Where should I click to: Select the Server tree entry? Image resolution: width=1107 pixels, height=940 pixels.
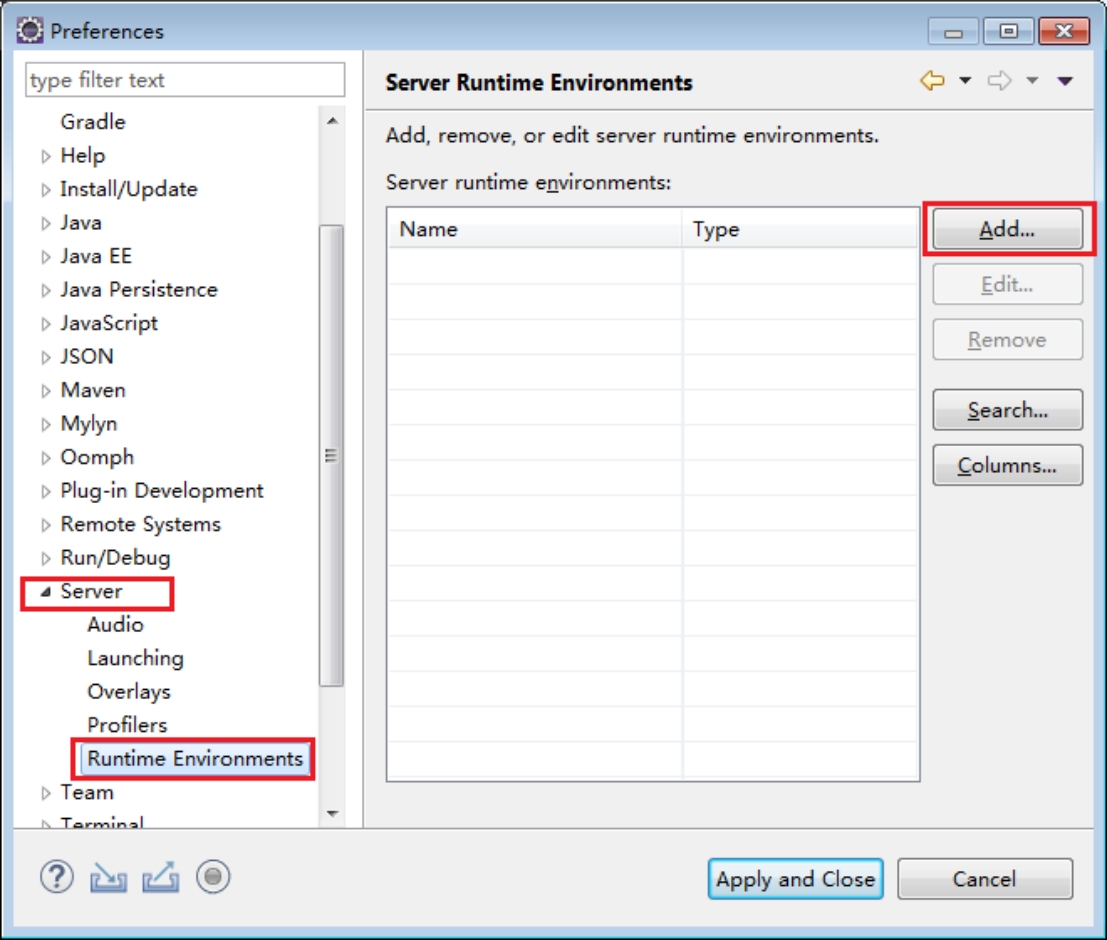tap(91, 591)
